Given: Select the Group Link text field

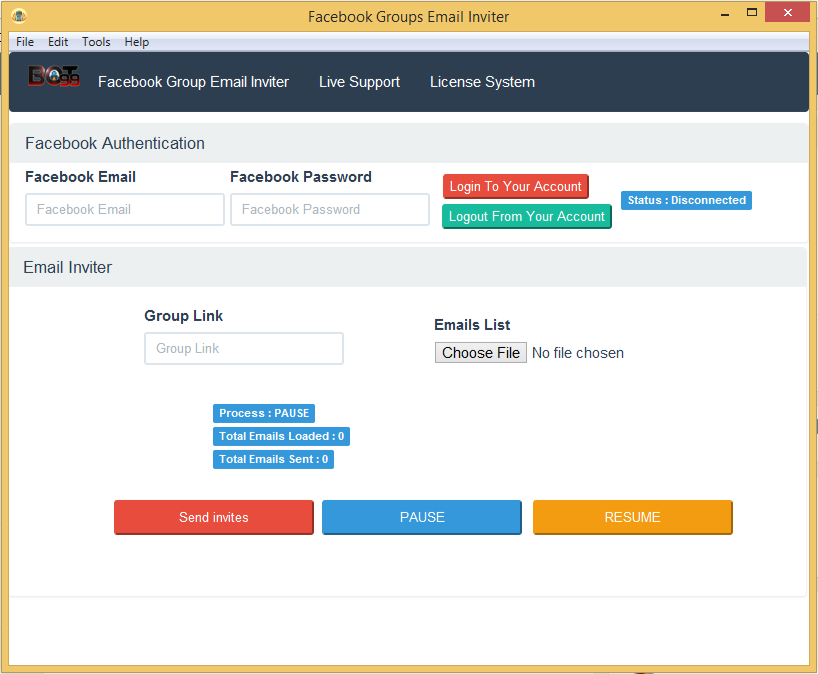Looking at the screenshot, I should (x=244, y=348).
